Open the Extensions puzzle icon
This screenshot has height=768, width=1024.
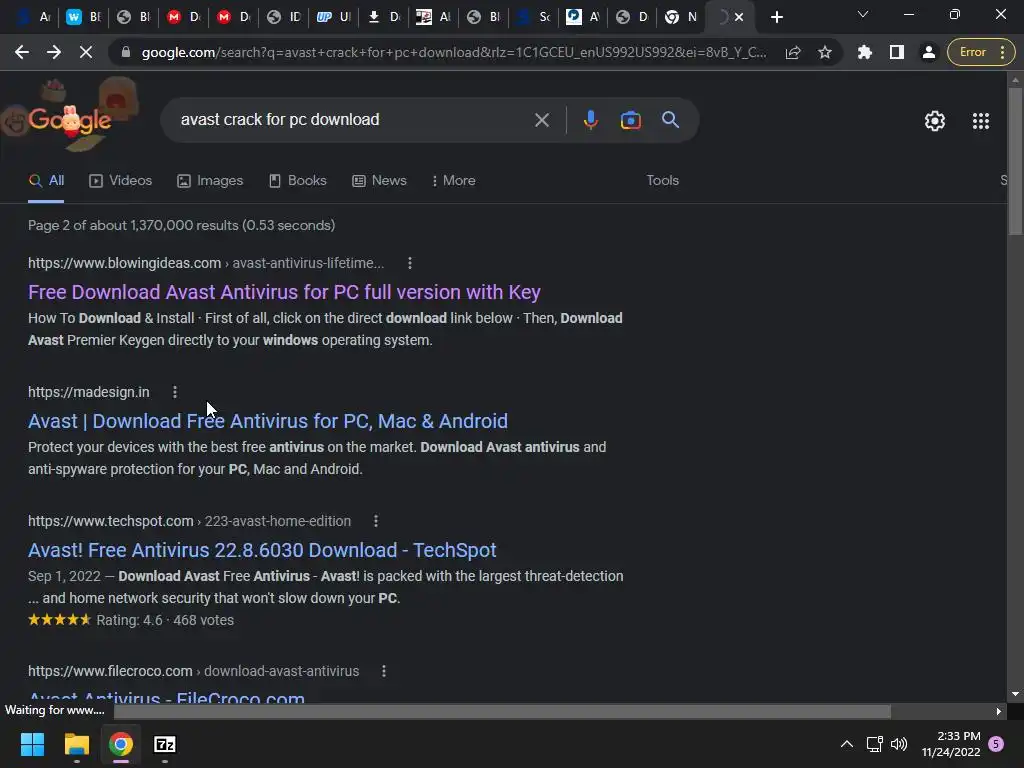pos(865,52)
